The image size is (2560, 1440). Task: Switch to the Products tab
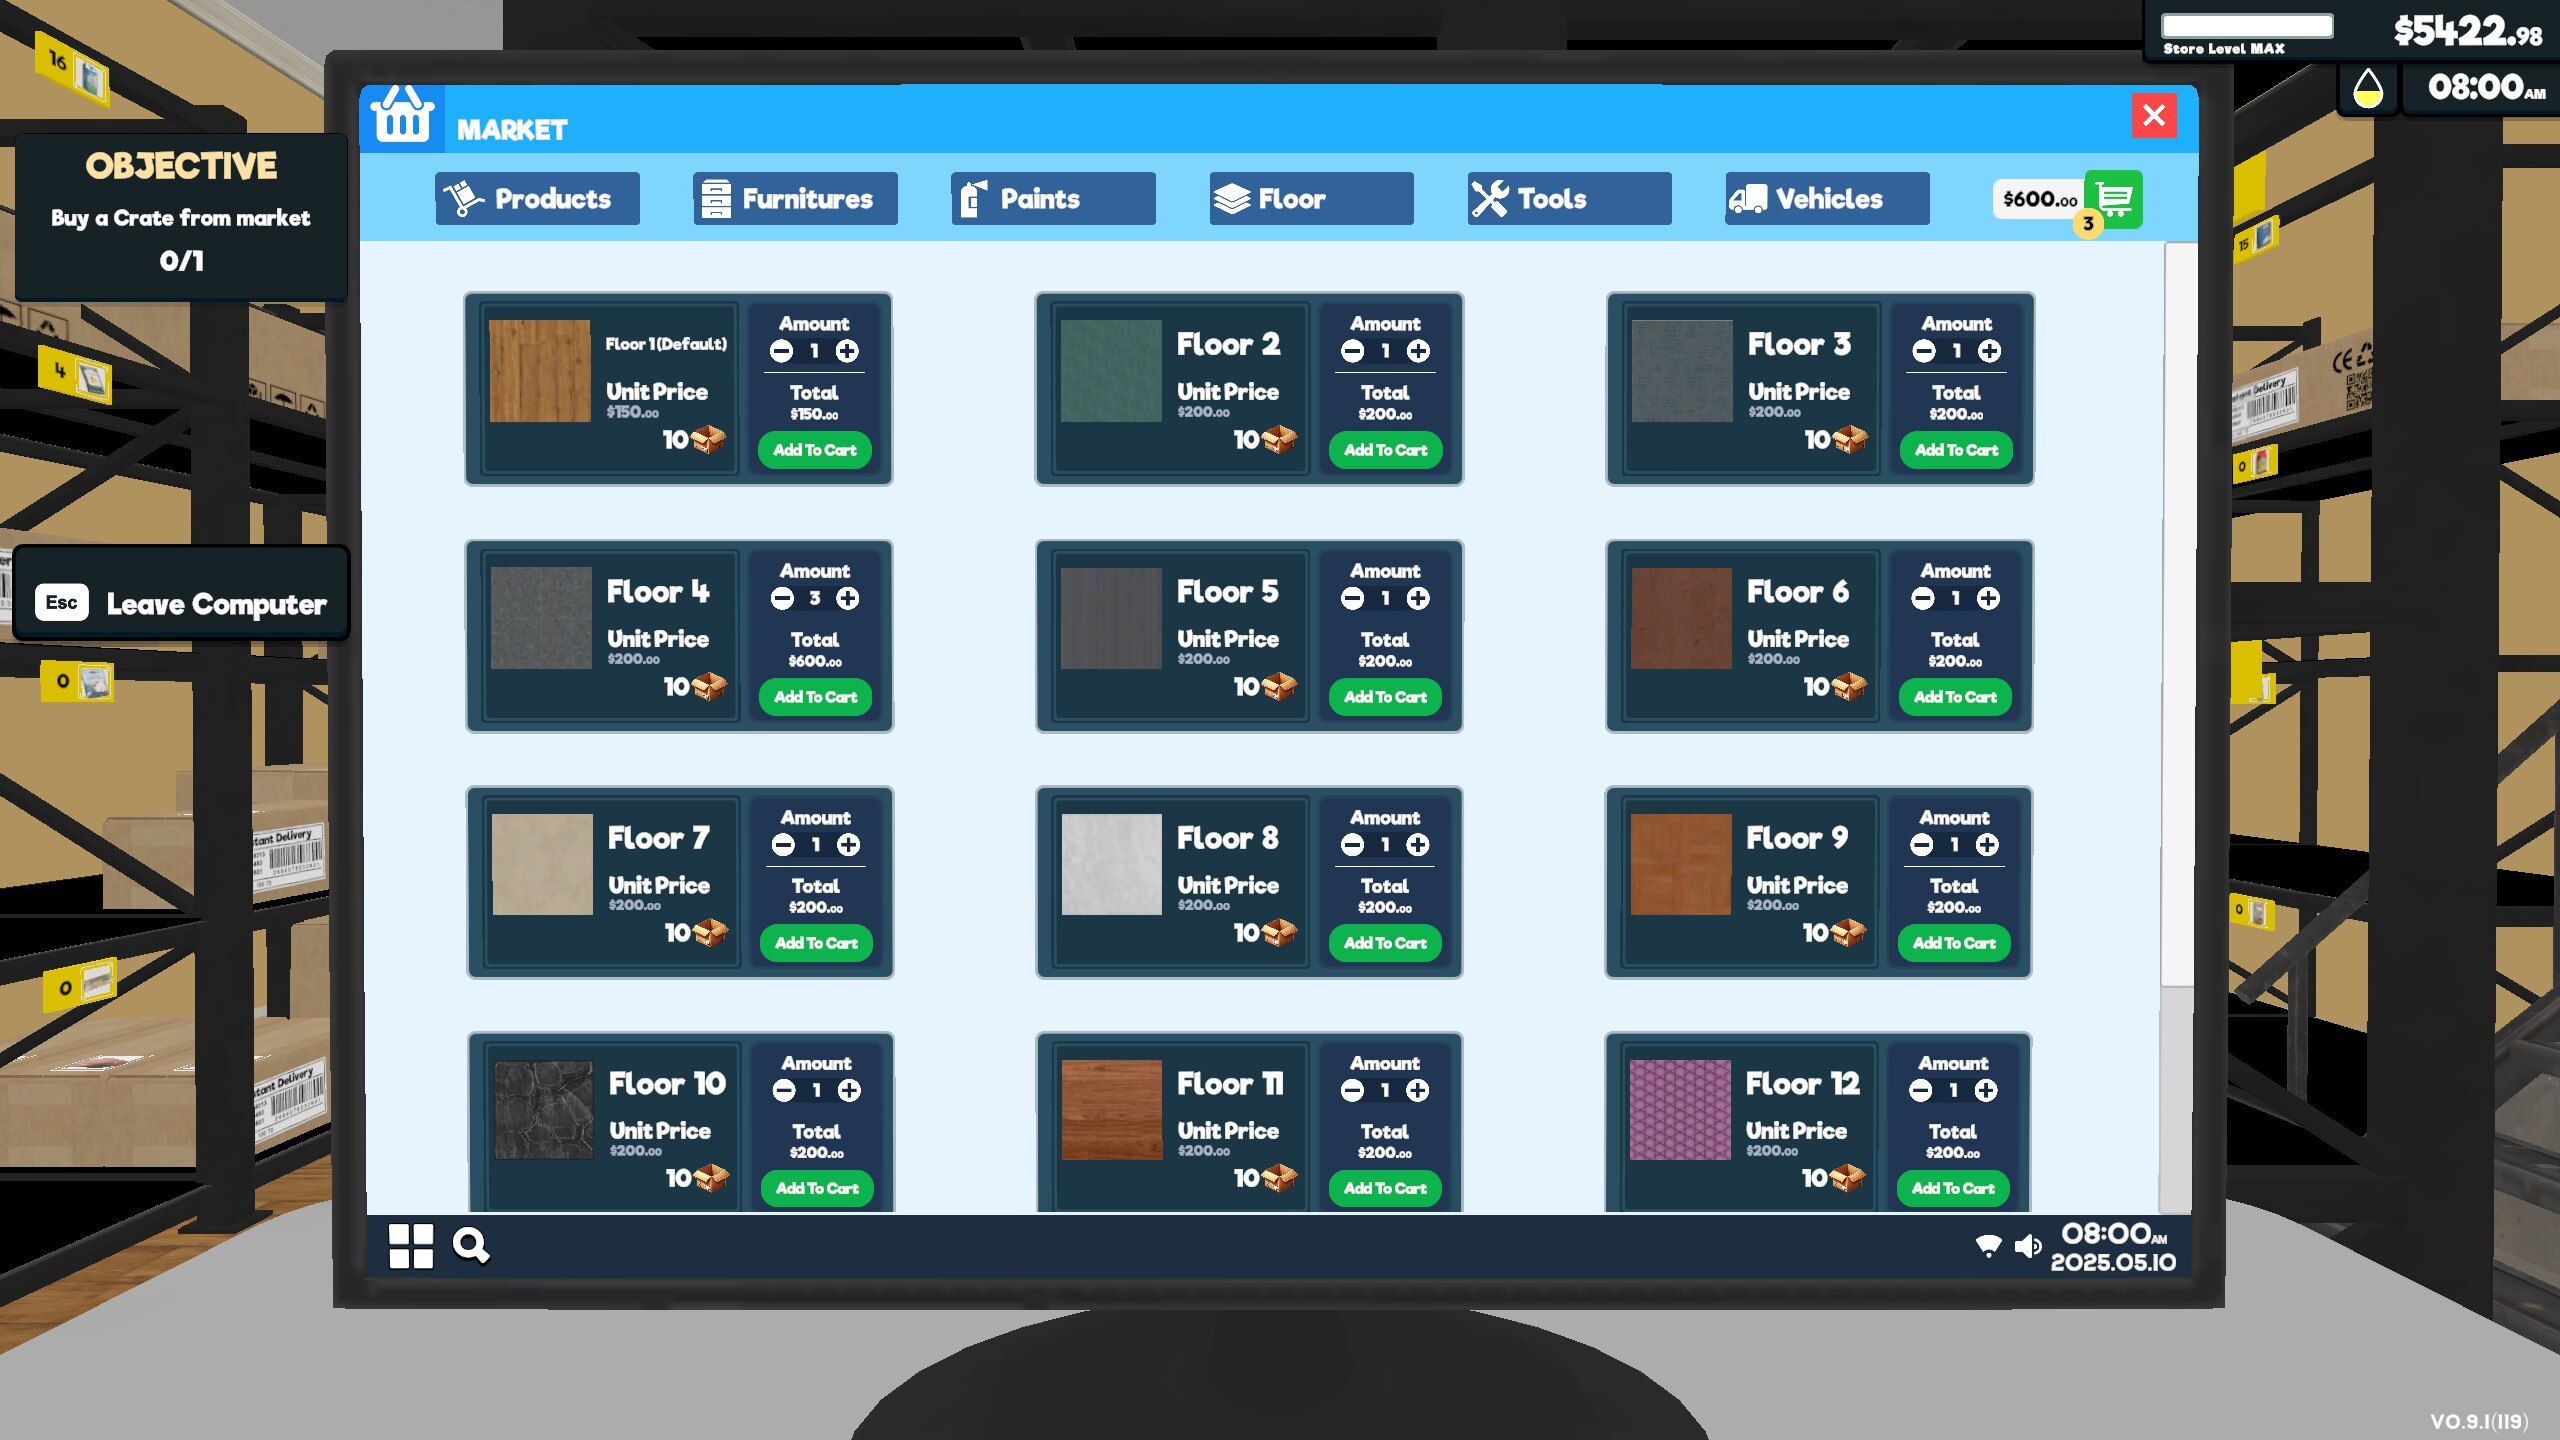(x=537, y=199)
